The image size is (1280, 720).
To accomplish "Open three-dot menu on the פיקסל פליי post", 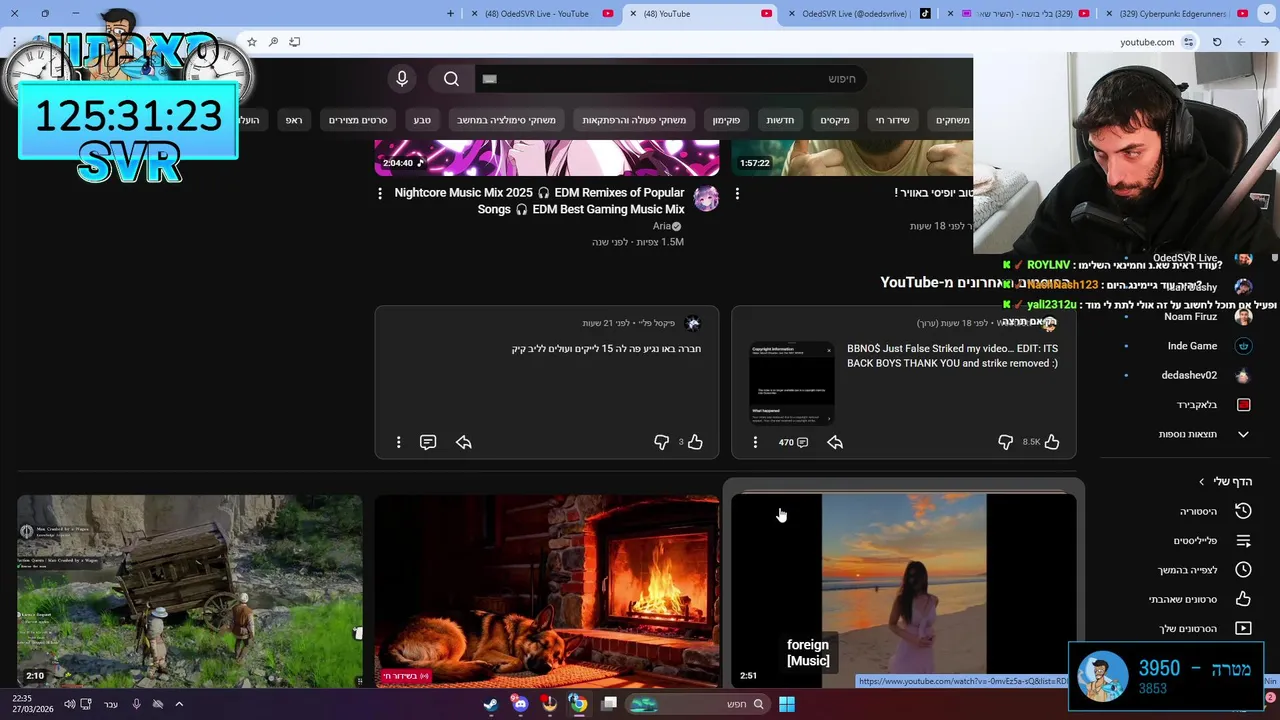I will pos(398,442).
